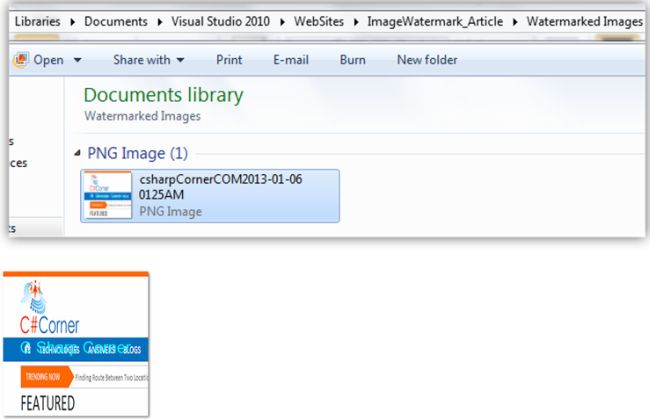Navigate to Visual Studio 2010 breadcrumb
This screenshot has width=650, height=420.
click(221, 22)
